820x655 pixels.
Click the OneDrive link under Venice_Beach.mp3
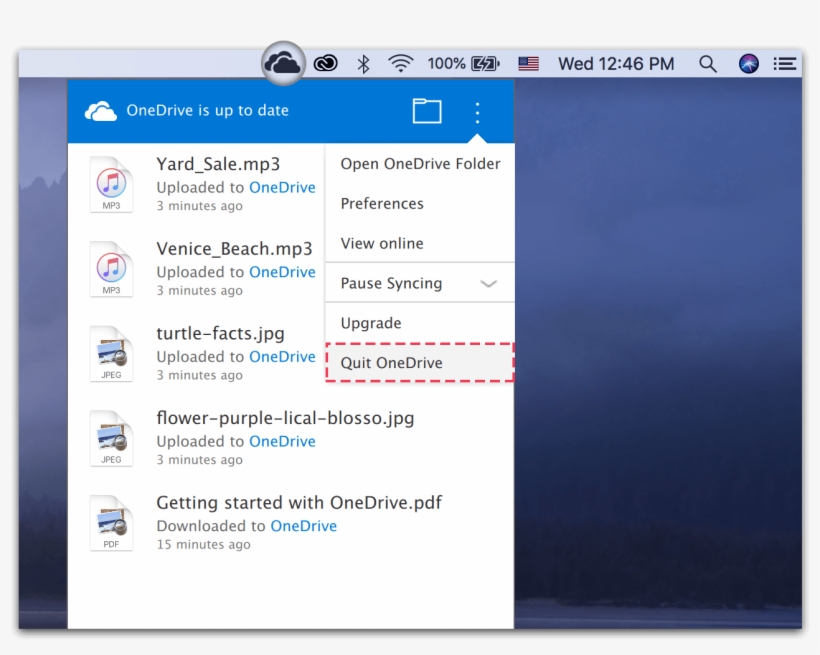[283, 271]
